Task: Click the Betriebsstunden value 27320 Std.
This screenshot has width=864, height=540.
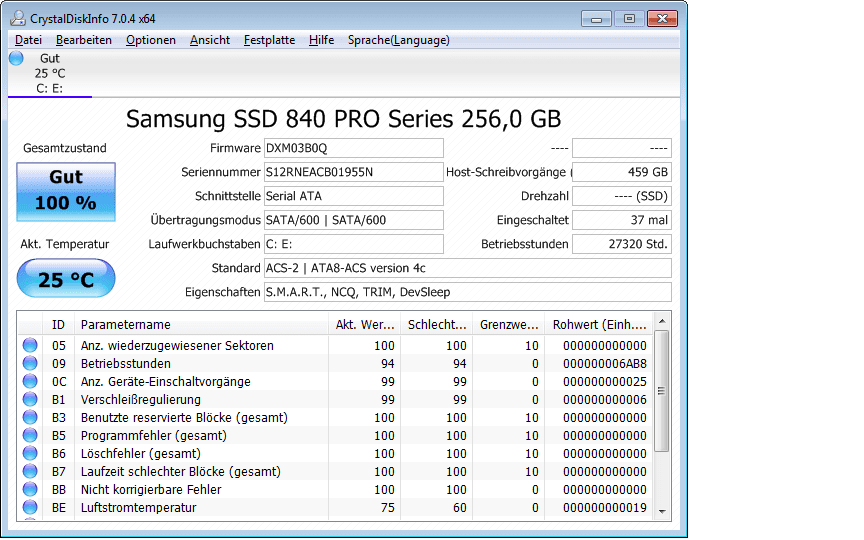Action: pos(622,244)
